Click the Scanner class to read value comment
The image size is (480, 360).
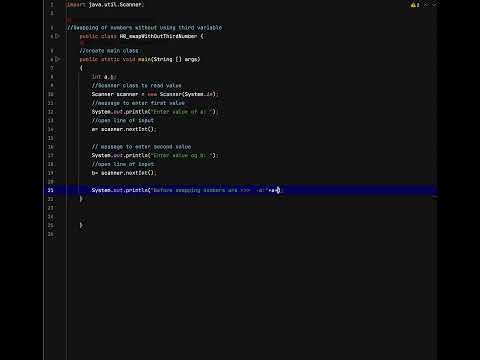[137, 86]
